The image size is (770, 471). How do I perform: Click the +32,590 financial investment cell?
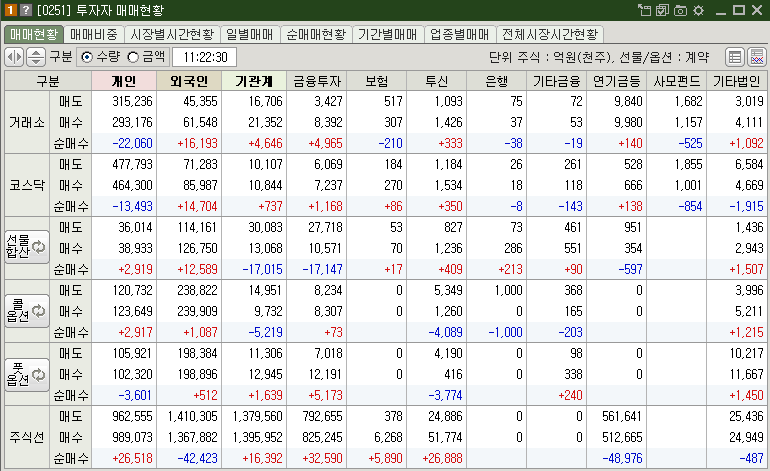[317, 458]
